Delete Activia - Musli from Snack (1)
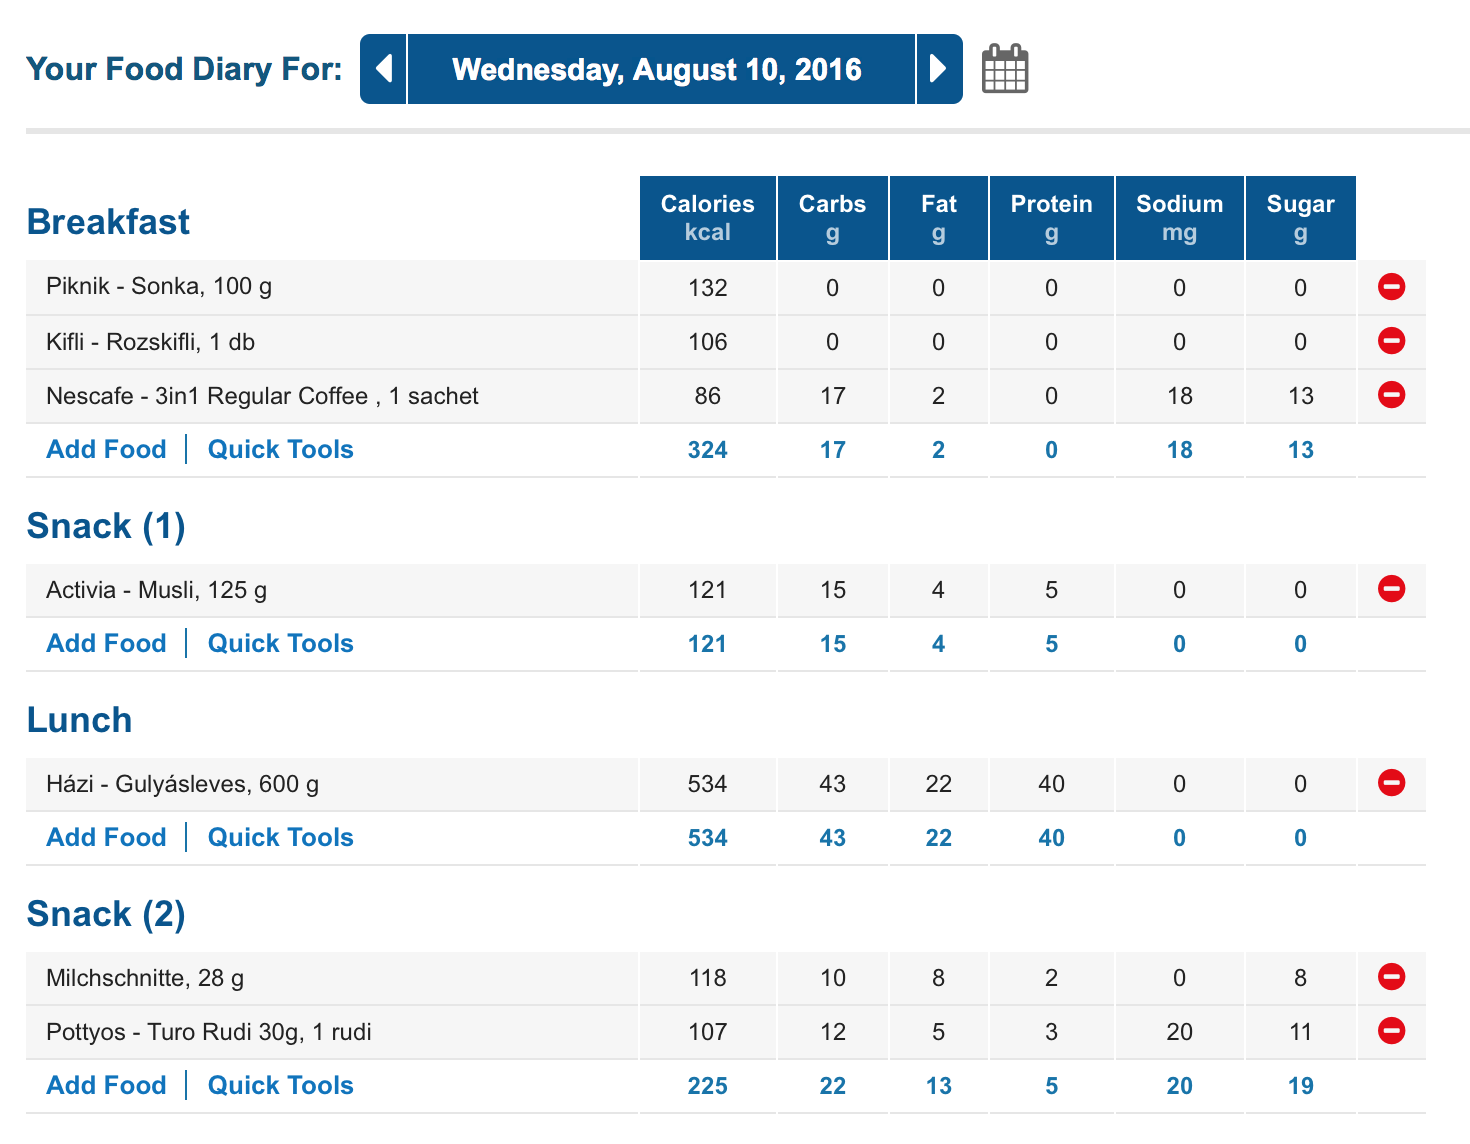 click(x=1391, y=589)
